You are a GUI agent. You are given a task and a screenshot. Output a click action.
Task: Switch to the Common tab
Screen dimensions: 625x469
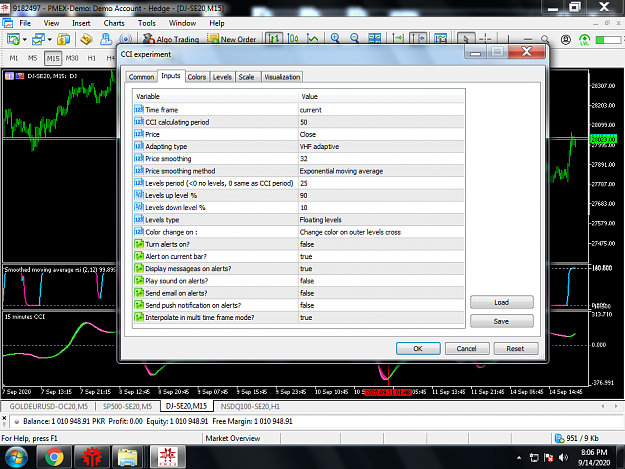click(141, 77)
